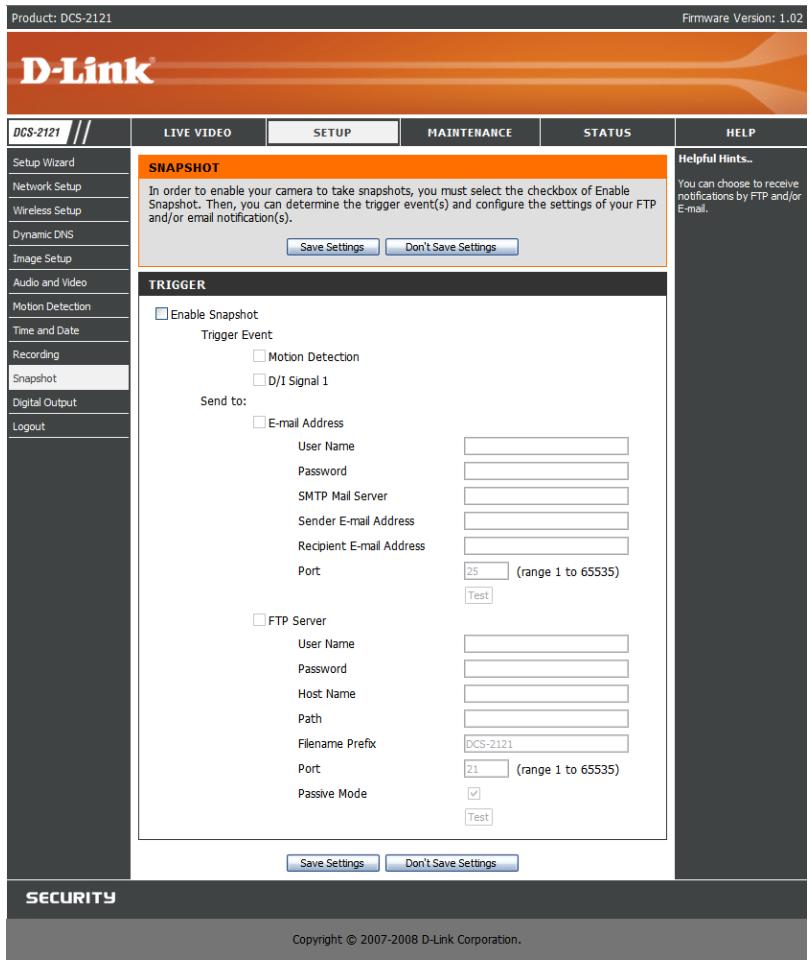Viewport: 809px width, 960px height.
Task: Click the E-mail Password field
Action: [546, 471]
